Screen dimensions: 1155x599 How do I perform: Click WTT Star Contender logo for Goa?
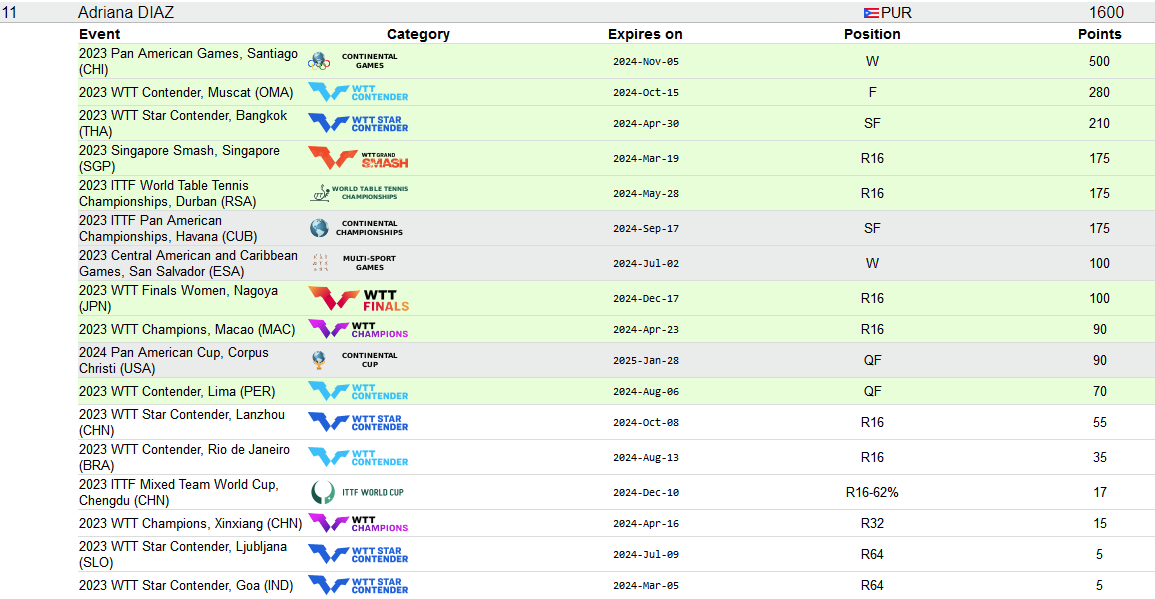coord(358,585)
